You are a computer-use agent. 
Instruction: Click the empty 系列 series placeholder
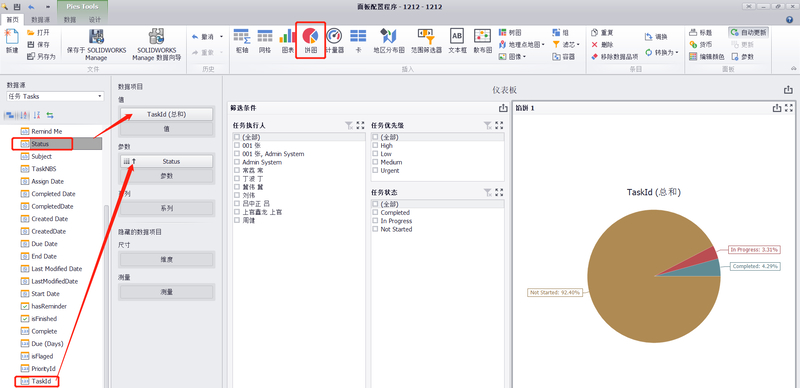tap(166, 208)
